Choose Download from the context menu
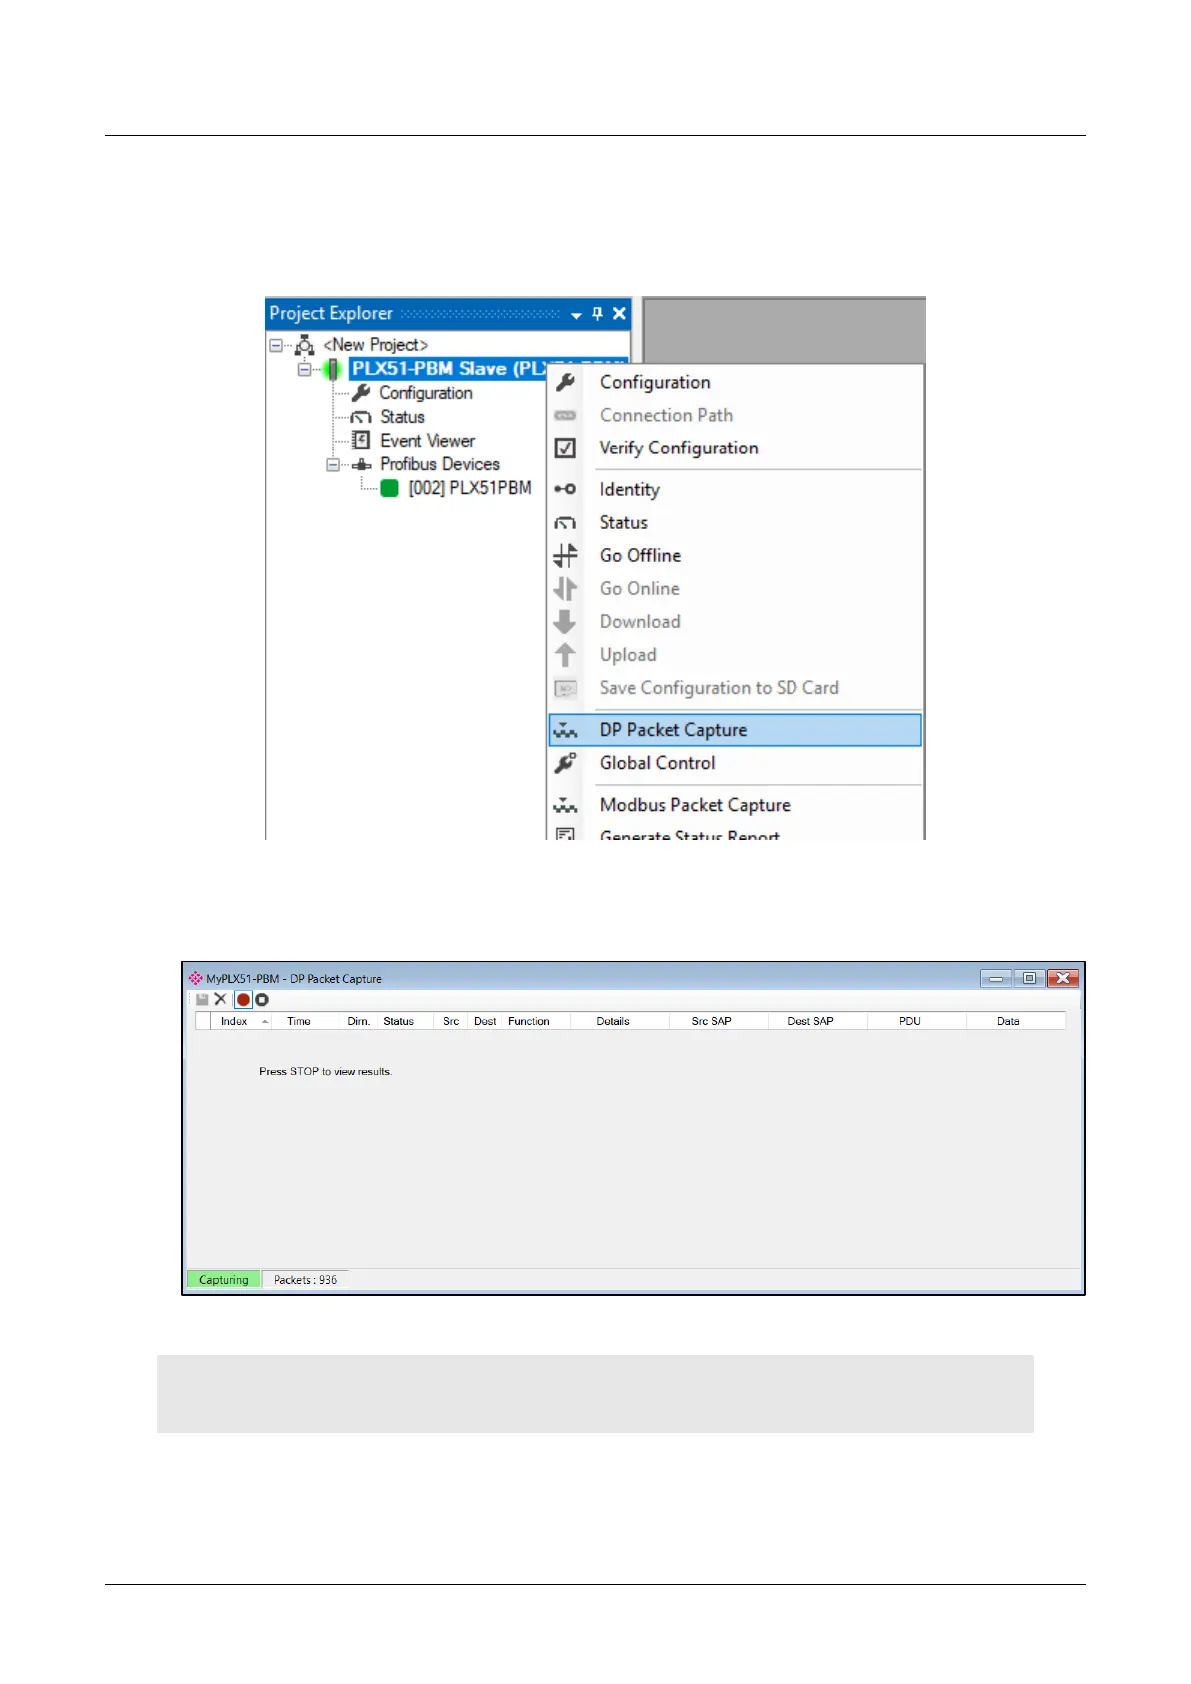 (640, 621)
